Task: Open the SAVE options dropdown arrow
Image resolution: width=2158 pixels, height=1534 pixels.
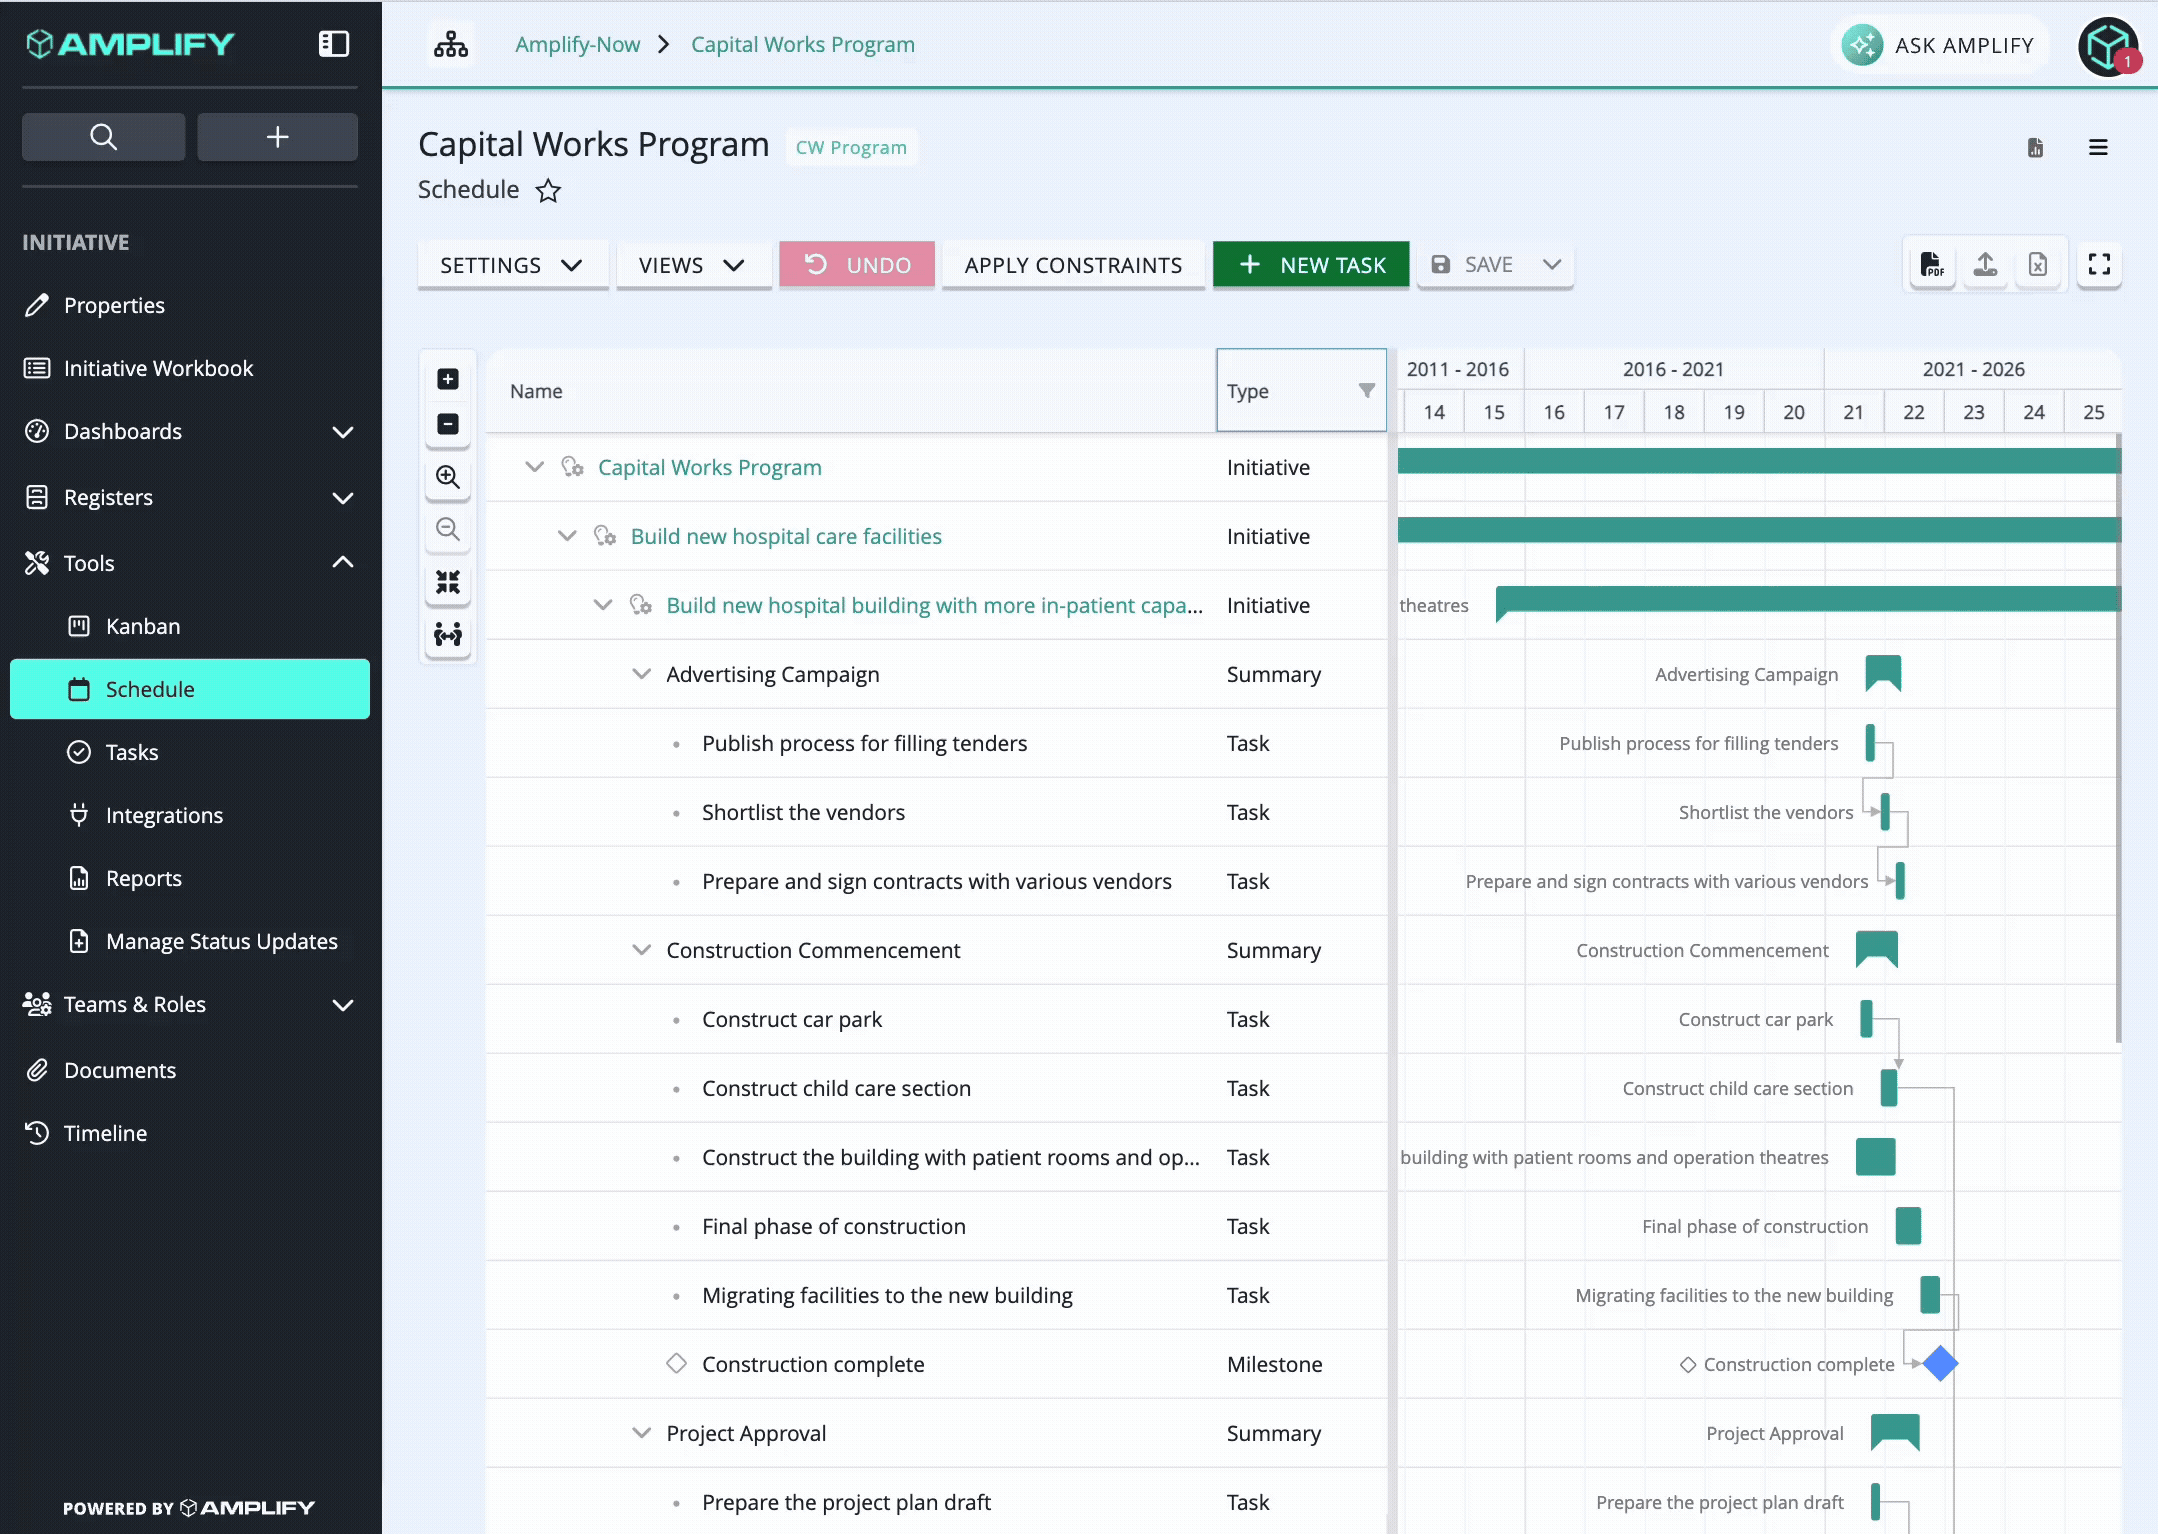Action: [x=1552, y=265]
